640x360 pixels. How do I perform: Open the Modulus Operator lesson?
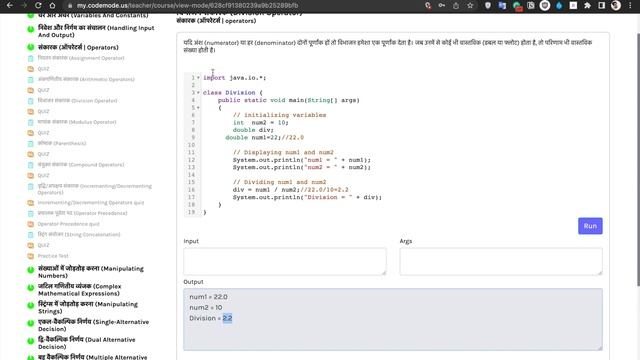point(77,122)
